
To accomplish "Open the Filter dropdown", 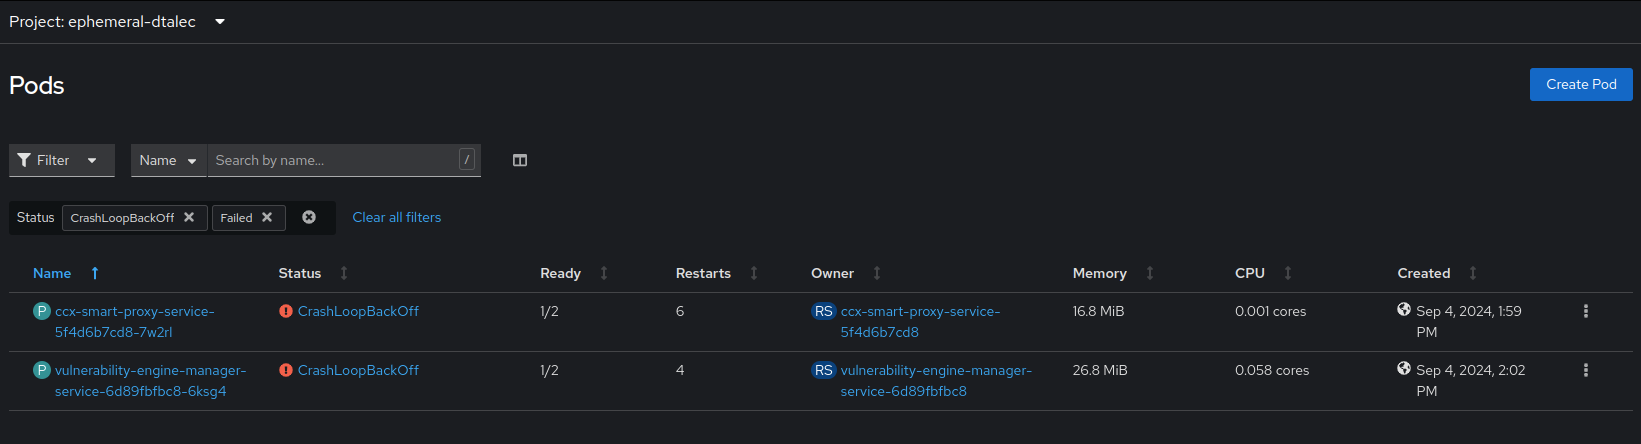I will (61, 160).
